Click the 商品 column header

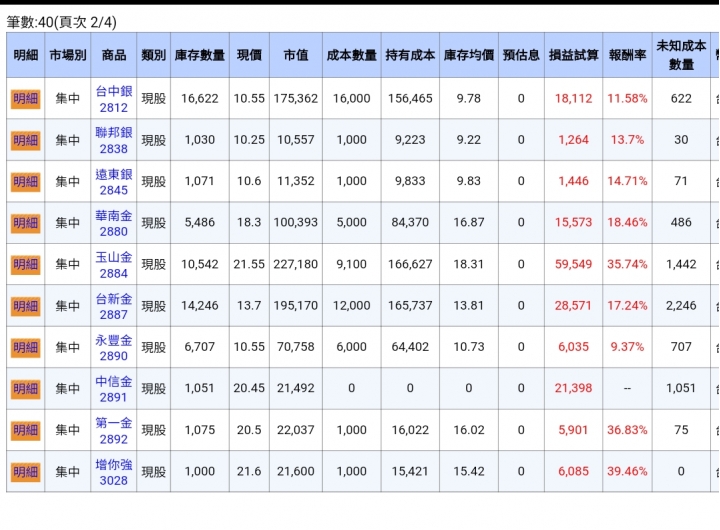click(114, 55)
